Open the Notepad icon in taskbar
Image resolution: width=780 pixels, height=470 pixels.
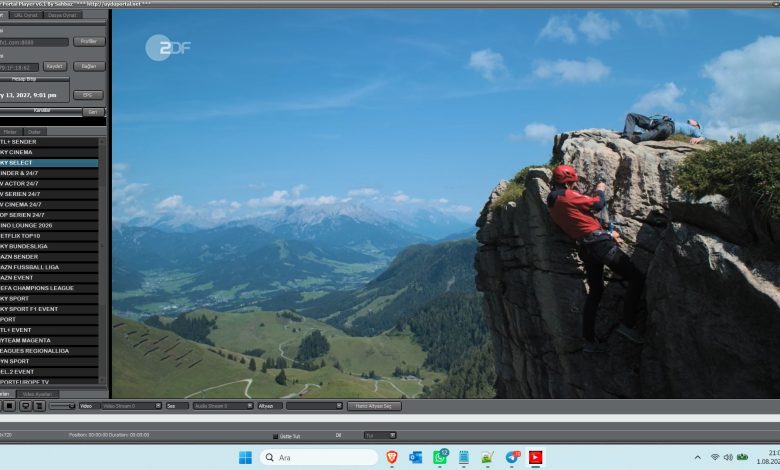[x=464, y=457]
